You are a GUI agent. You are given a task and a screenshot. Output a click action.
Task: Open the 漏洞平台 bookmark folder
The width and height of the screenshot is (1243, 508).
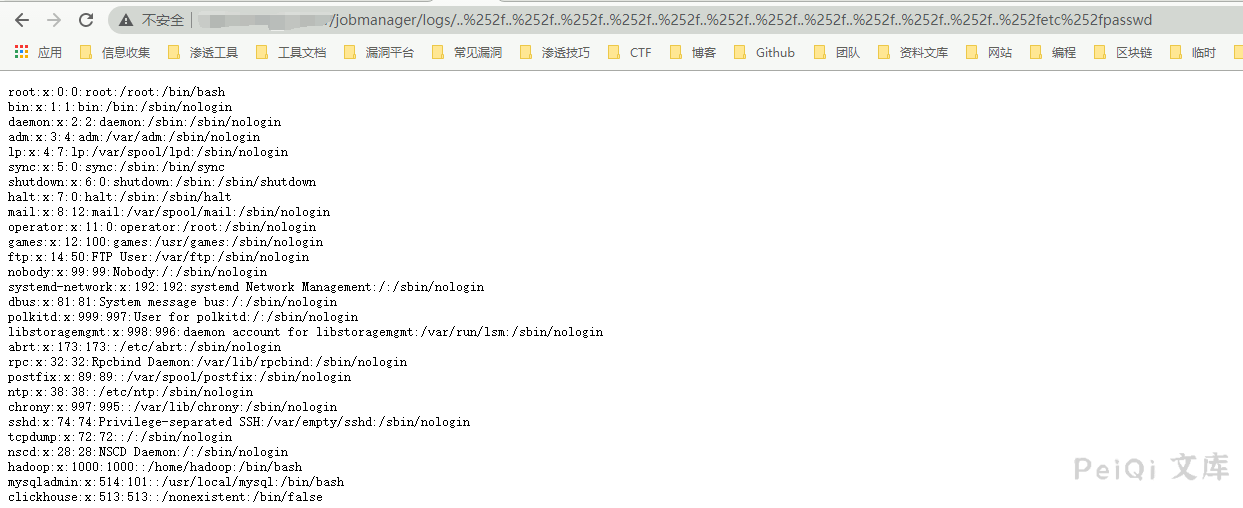click(x=379, y=53)
